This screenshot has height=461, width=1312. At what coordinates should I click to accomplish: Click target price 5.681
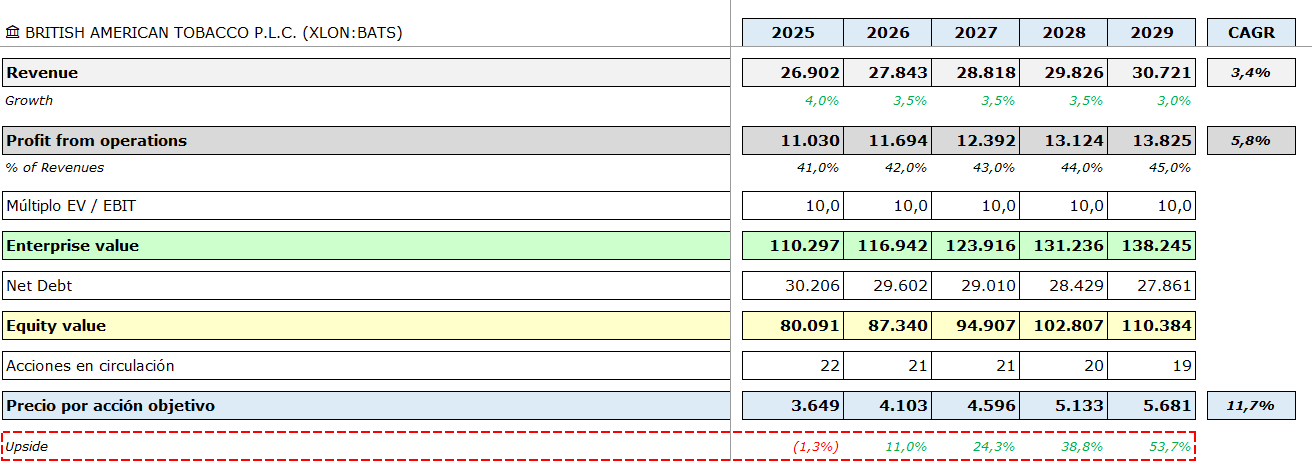coord(1152,406)
